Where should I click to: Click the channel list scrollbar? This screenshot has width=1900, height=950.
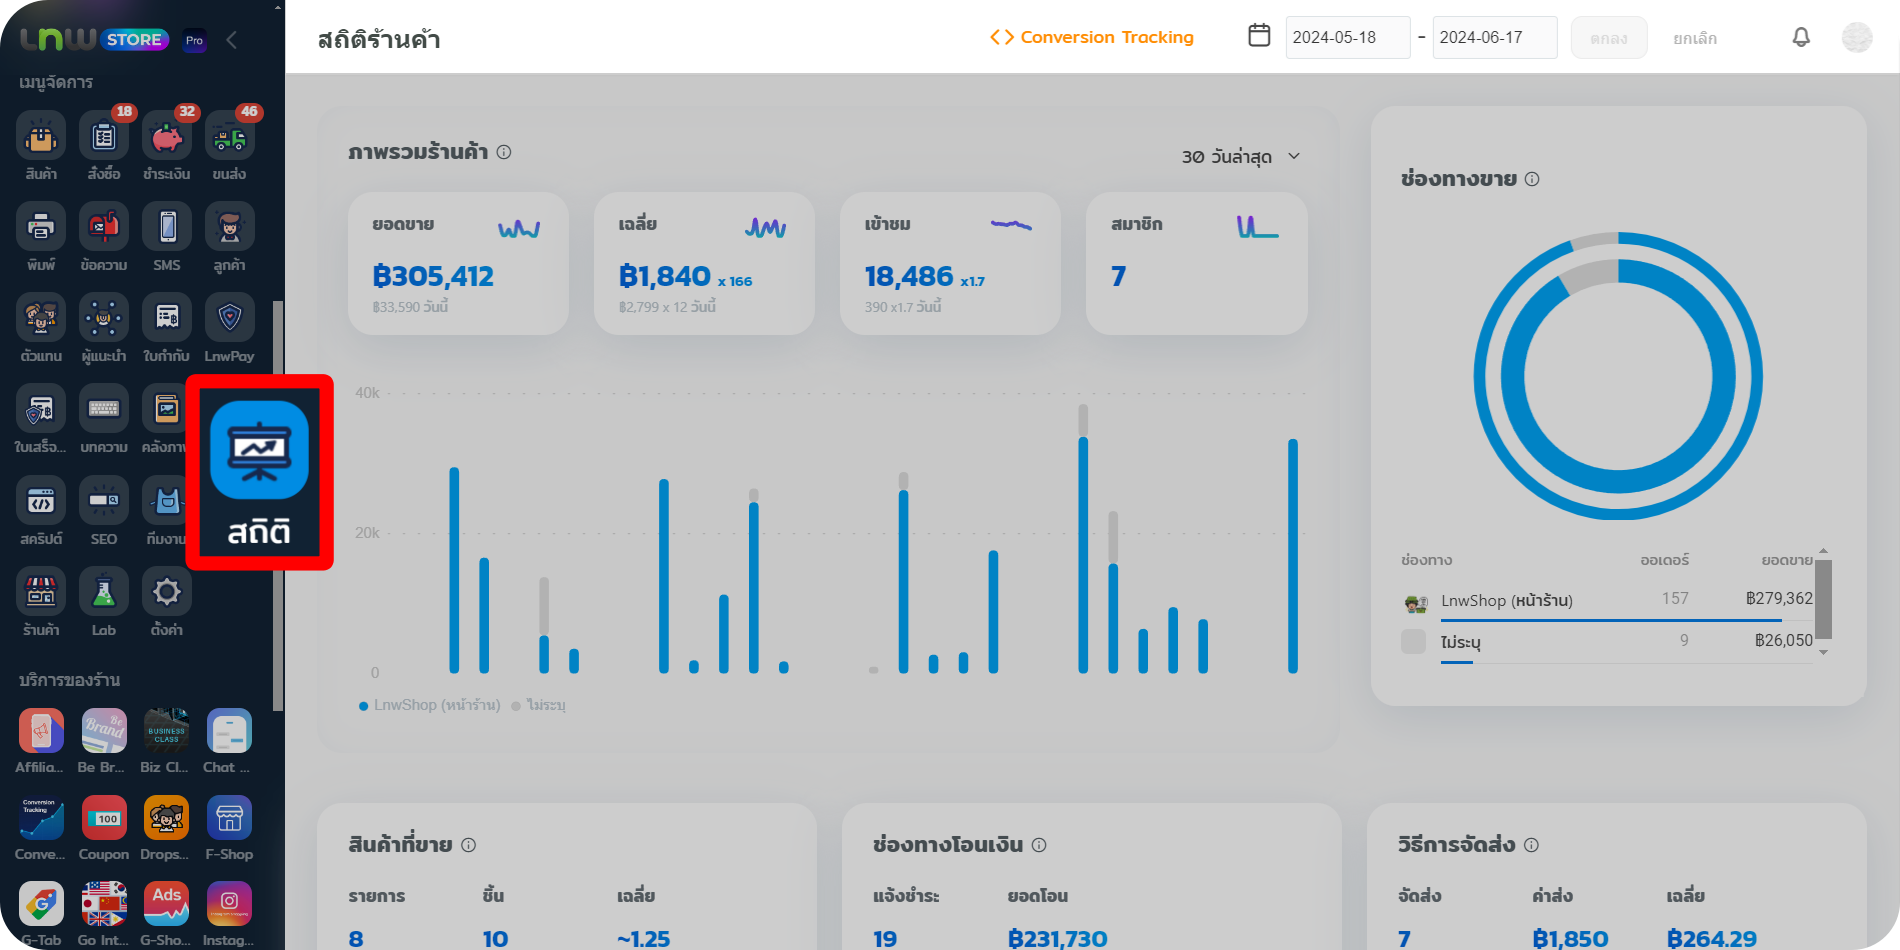tap(1823, 600)
